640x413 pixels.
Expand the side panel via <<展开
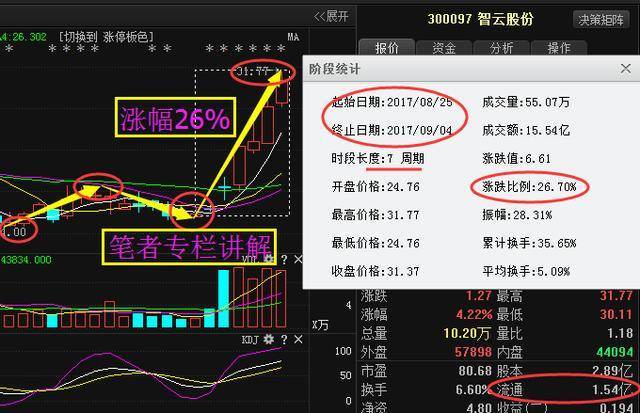pyautogui.click(x=331, y=16)
